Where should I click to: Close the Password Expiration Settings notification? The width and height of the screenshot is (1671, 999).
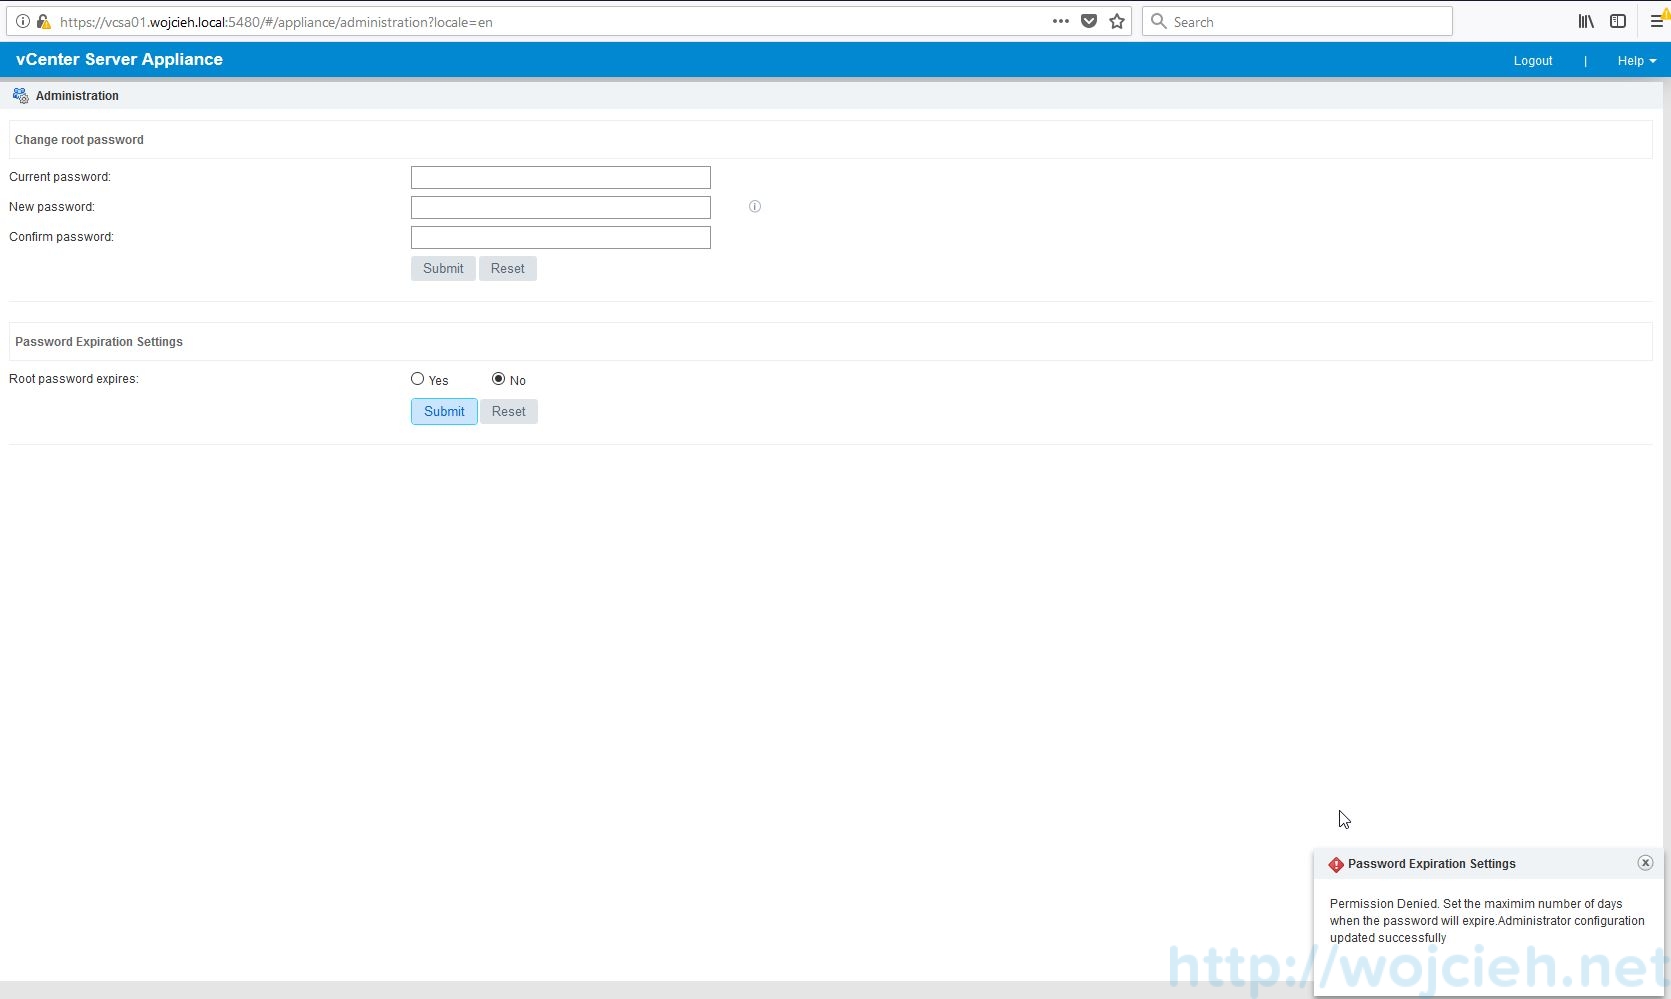[1645, 863]
